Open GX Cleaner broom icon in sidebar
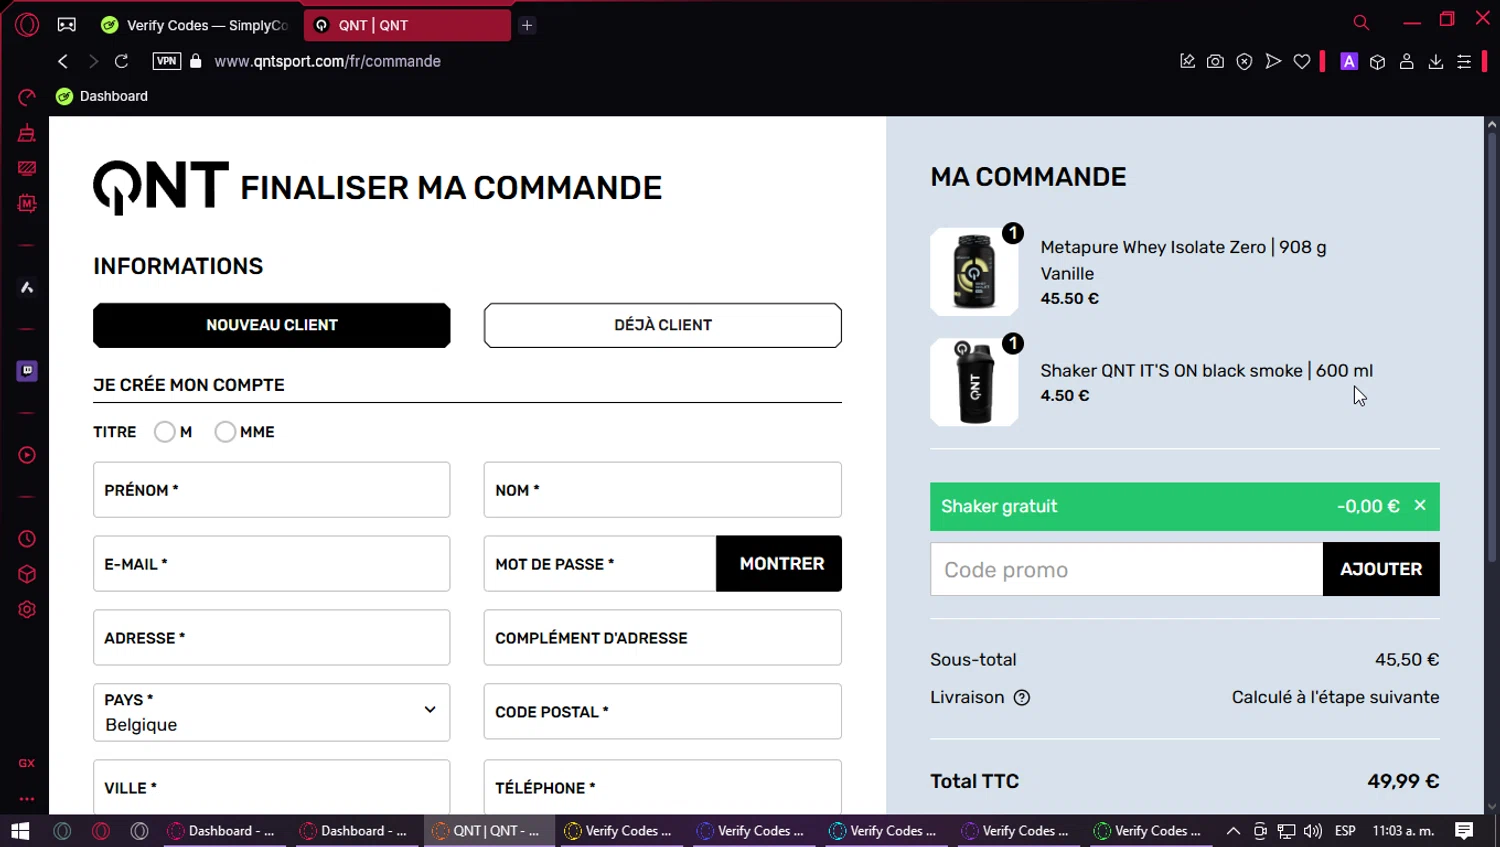The width and height of the screenshot is (1500, 847). (x=27, y=133)
